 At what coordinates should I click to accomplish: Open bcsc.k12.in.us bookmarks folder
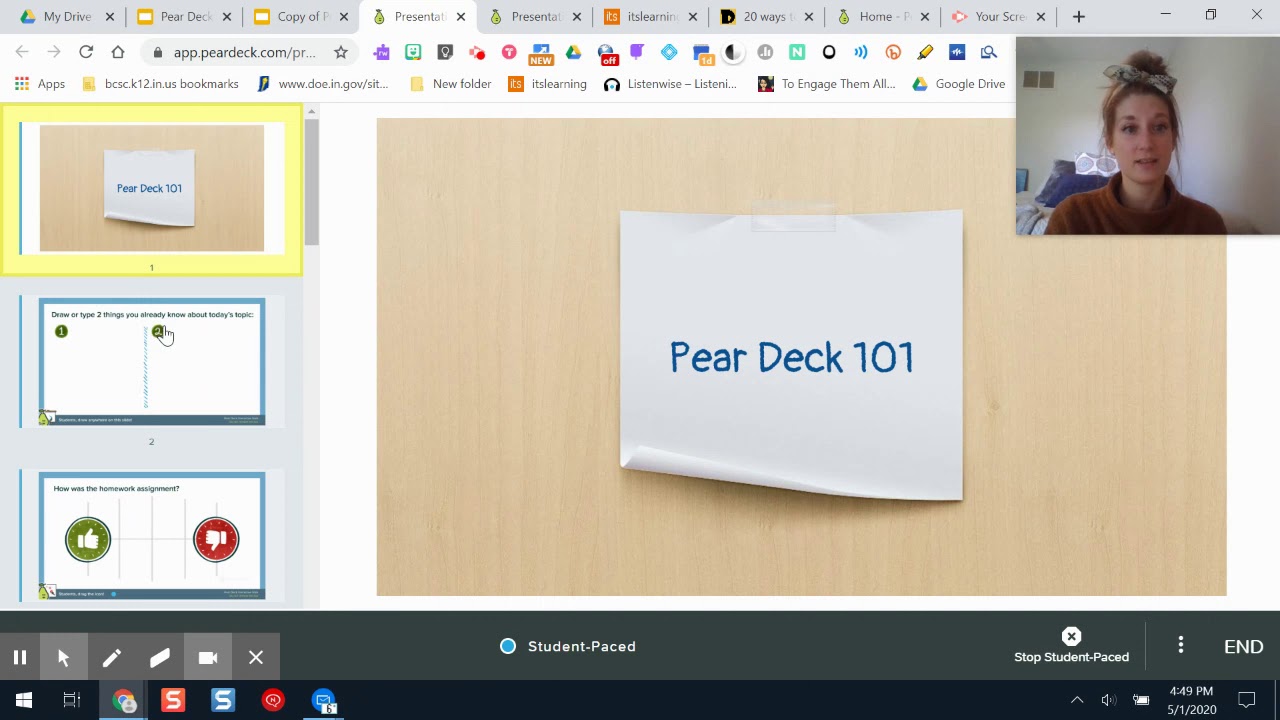(160, 84)
